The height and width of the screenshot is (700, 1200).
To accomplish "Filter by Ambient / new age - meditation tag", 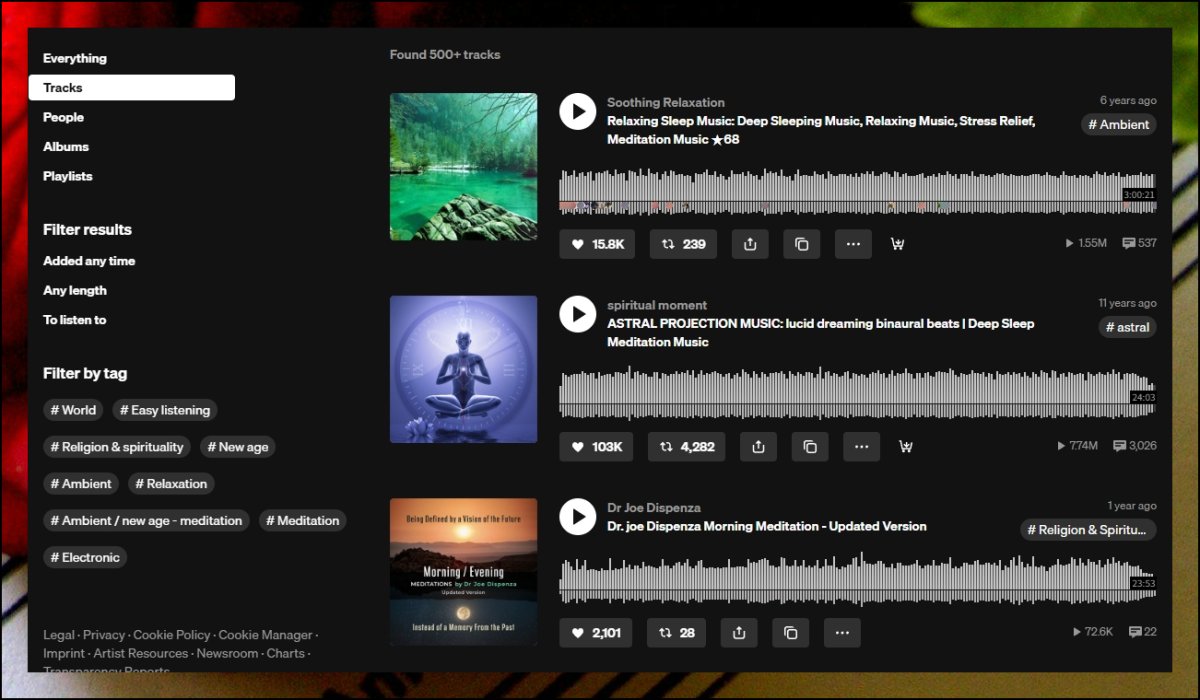I will pyautogui.click(x=146, y=521).
